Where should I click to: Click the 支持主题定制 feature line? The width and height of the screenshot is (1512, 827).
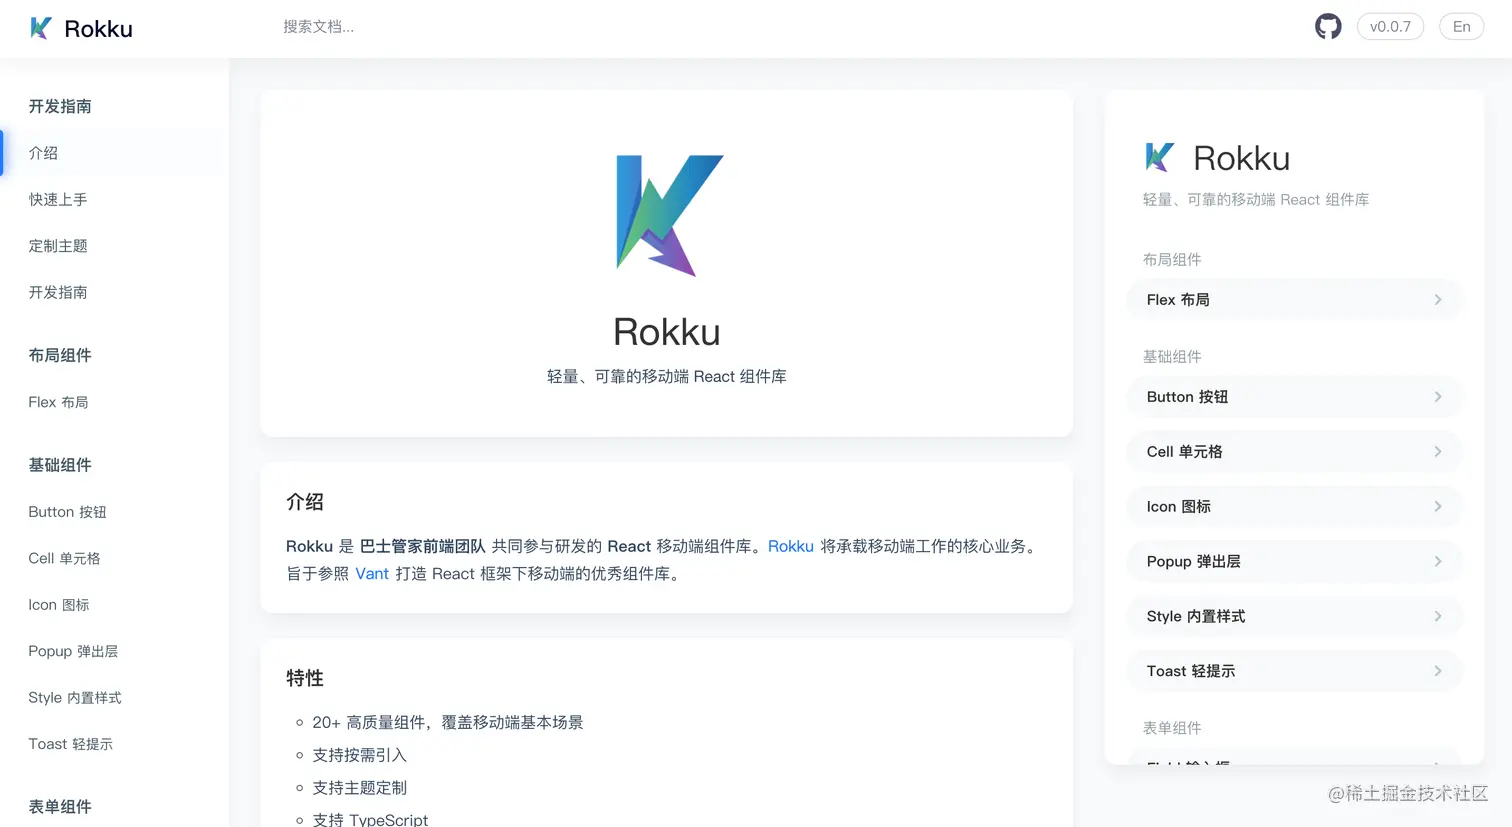(359, 788)
